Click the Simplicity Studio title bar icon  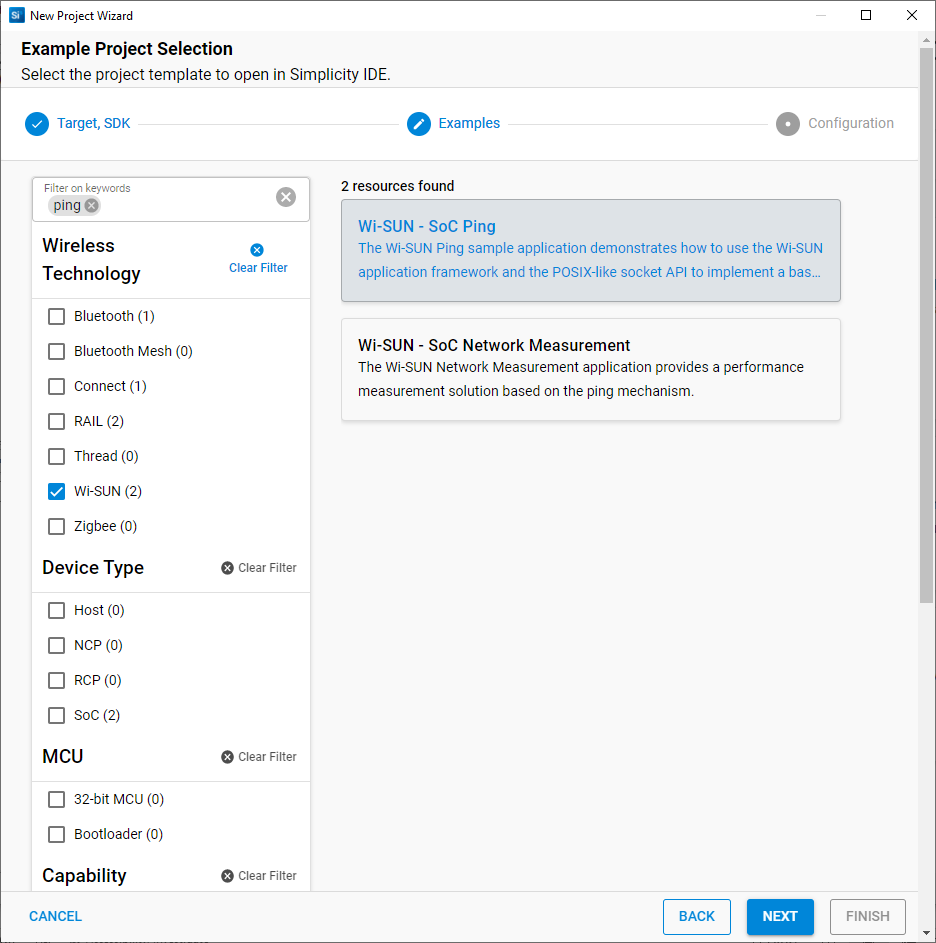pyautogui.click(x=14, y=15)
